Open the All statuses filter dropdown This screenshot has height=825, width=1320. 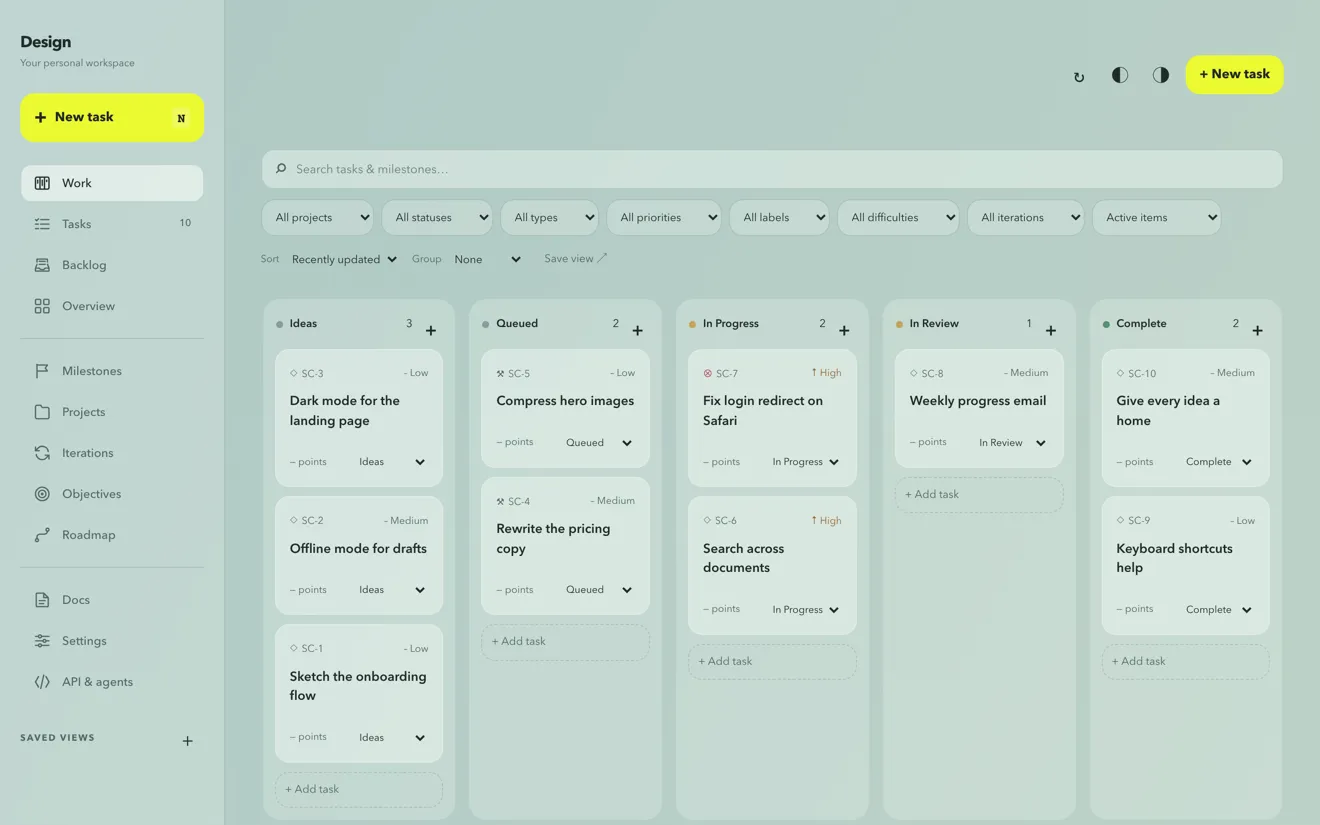(x=437, y=217)
